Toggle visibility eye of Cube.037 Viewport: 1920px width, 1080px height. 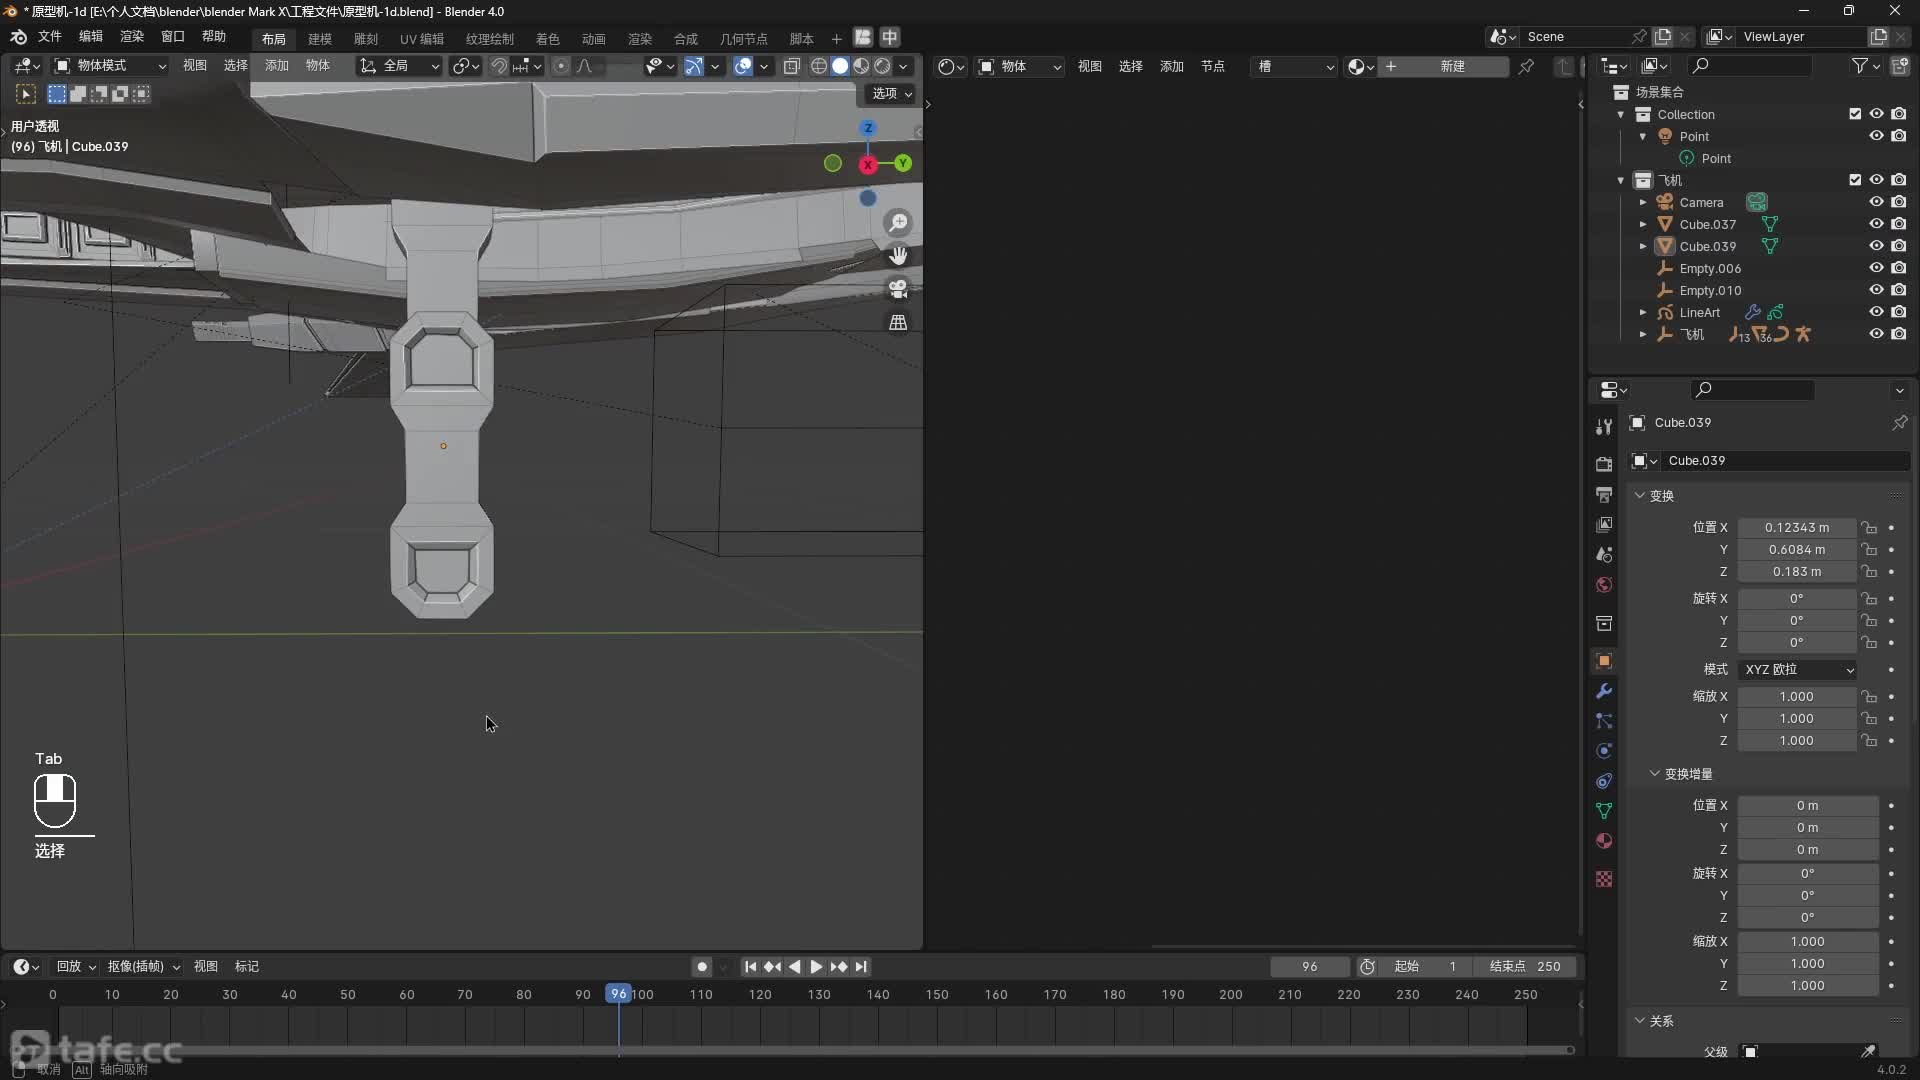[x=1876, y=224]
